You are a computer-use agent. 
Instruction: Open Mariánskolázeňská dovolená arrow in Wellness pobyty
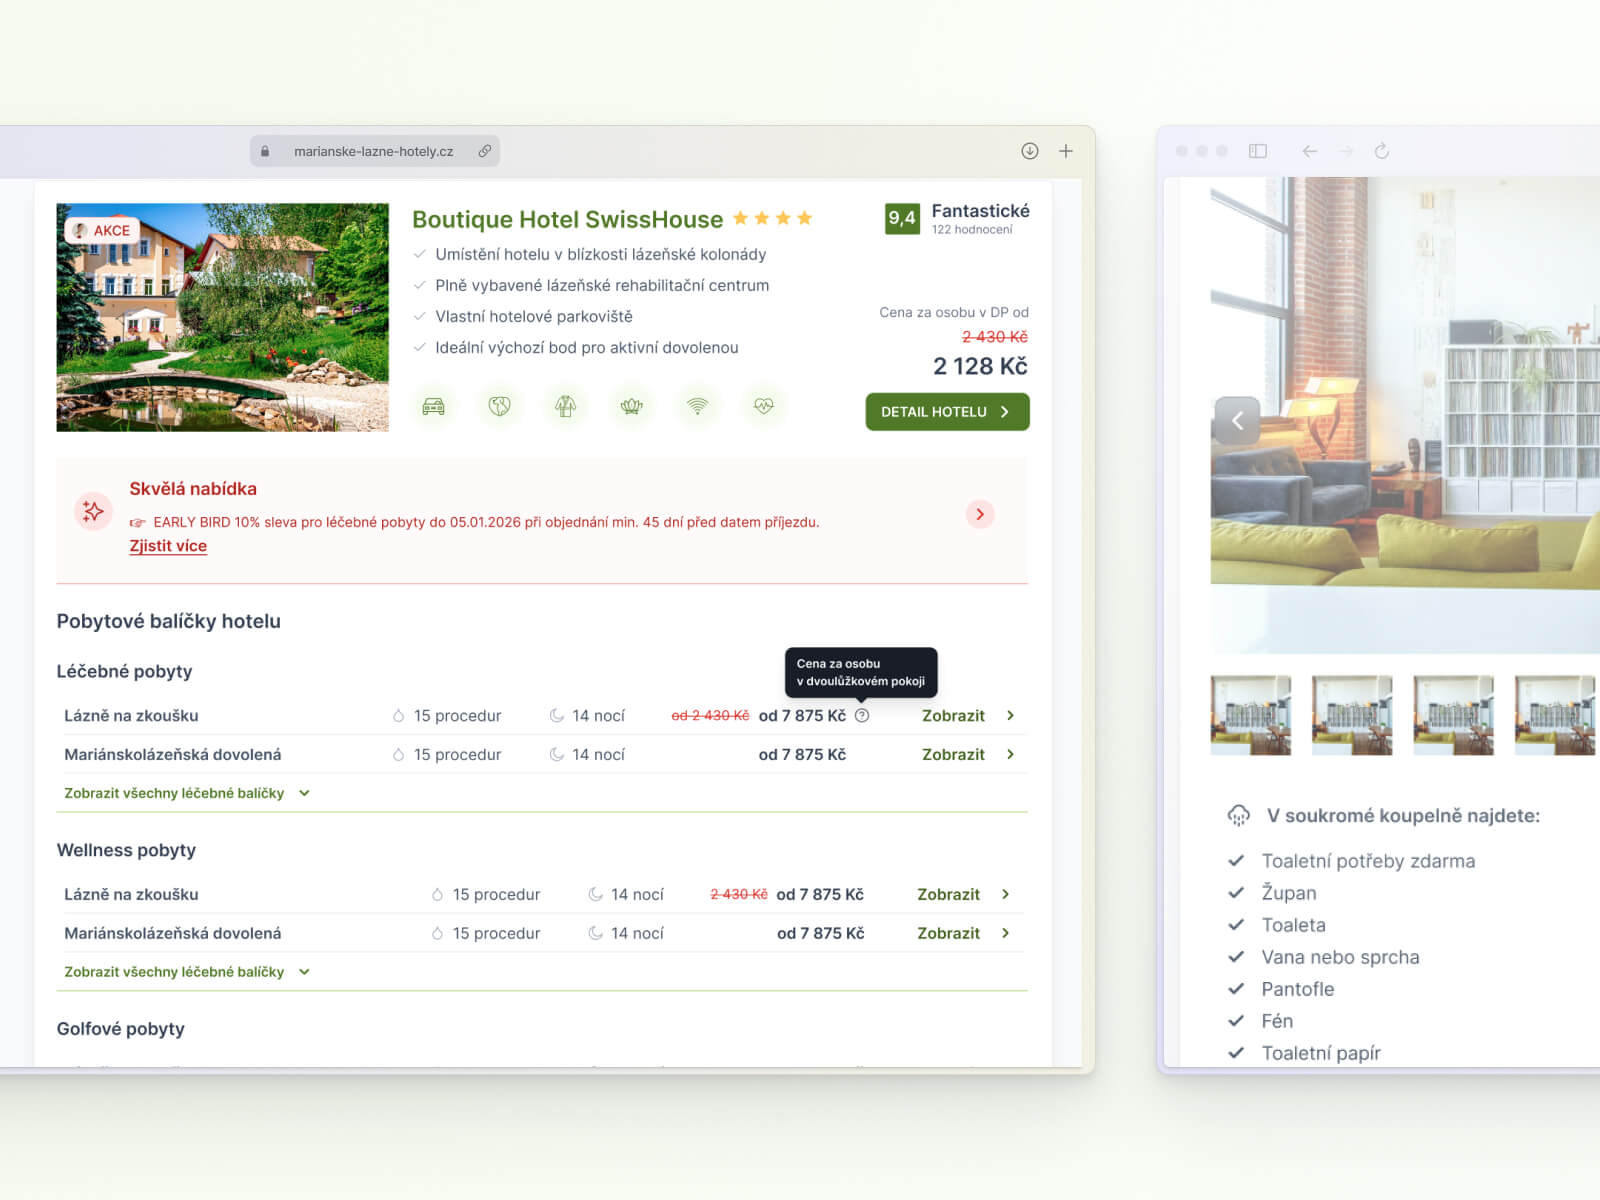(1005, 933)
